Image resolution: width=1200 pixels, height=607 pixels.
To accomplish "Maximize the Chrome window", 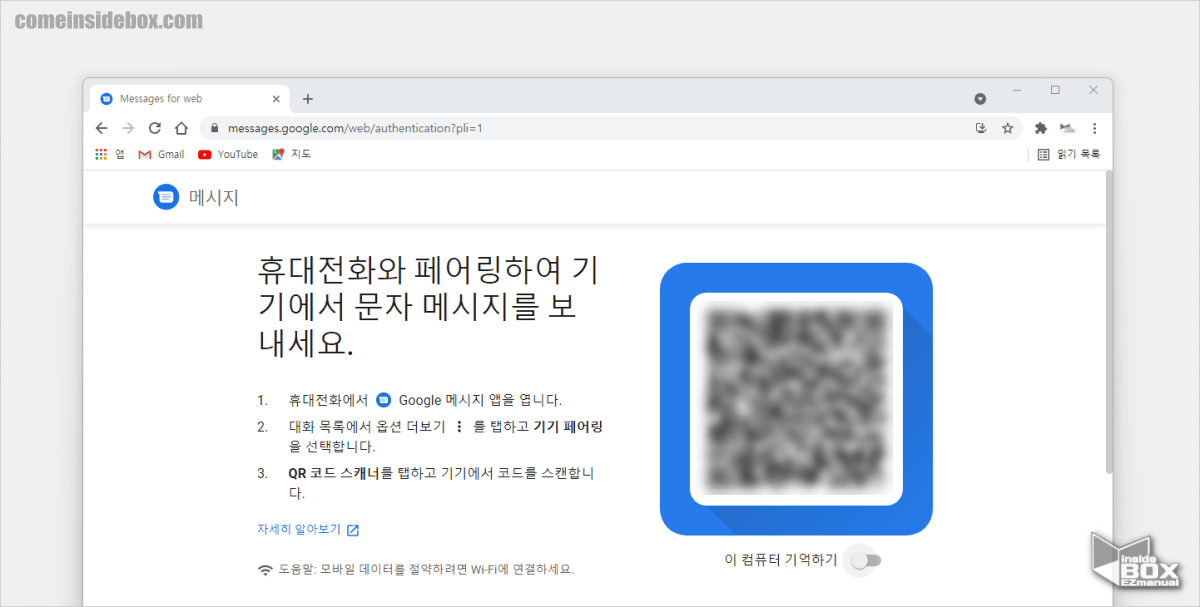I will (1055, 90).
